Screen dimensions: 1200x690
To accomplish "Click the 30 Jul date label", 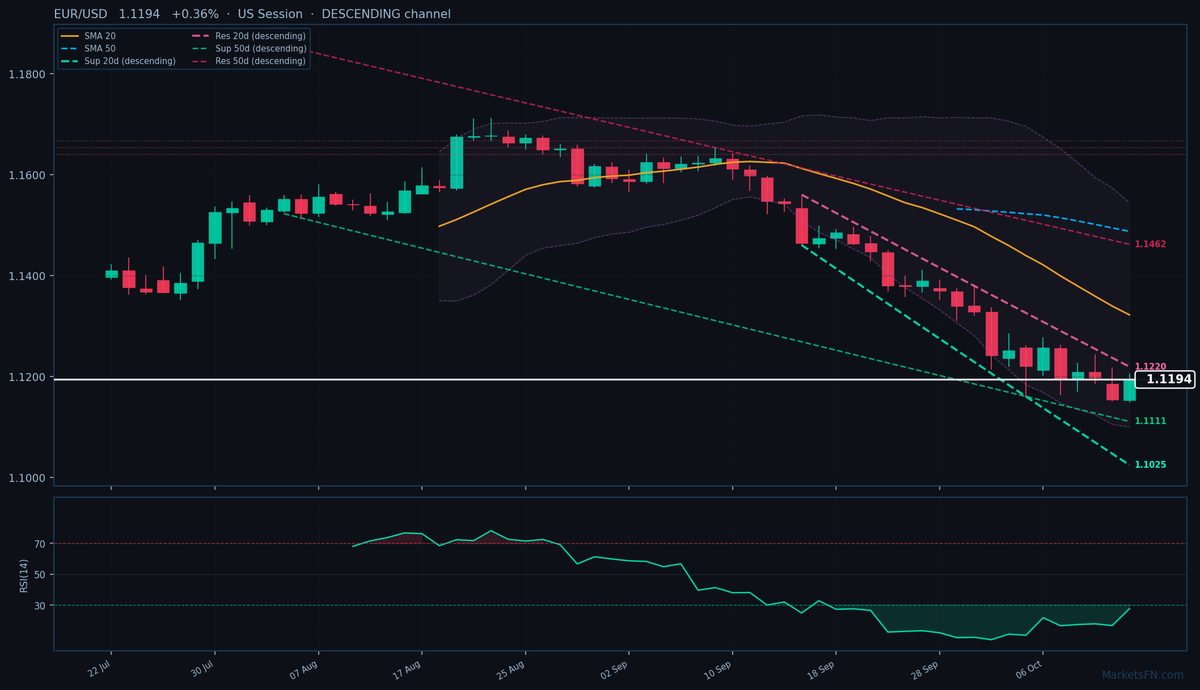I will [x=203, y=670].
